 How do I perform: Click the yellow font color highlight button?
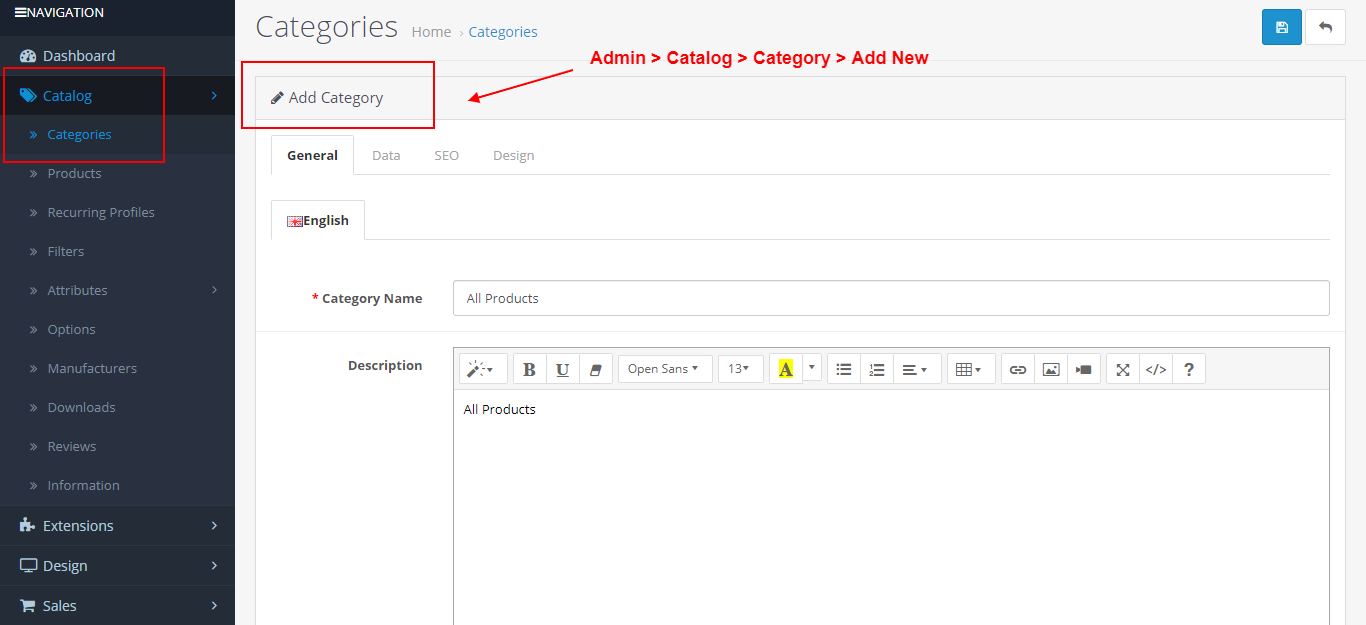point(786,369)
